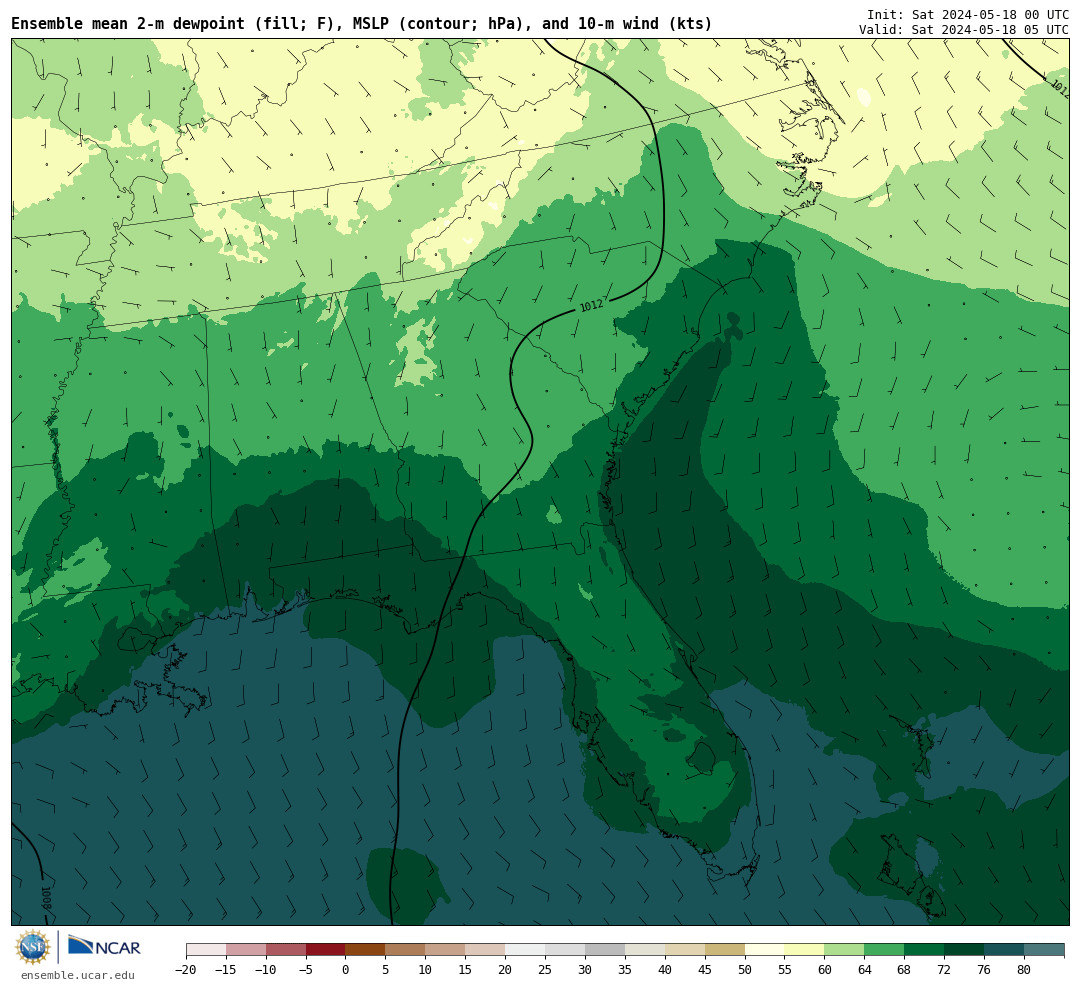Image resolution: width=1080 pixels, height=988 pixels.
Task: Click the Valid: Sat 2024-05-18 05 UTC text
Action: [964, 30]
